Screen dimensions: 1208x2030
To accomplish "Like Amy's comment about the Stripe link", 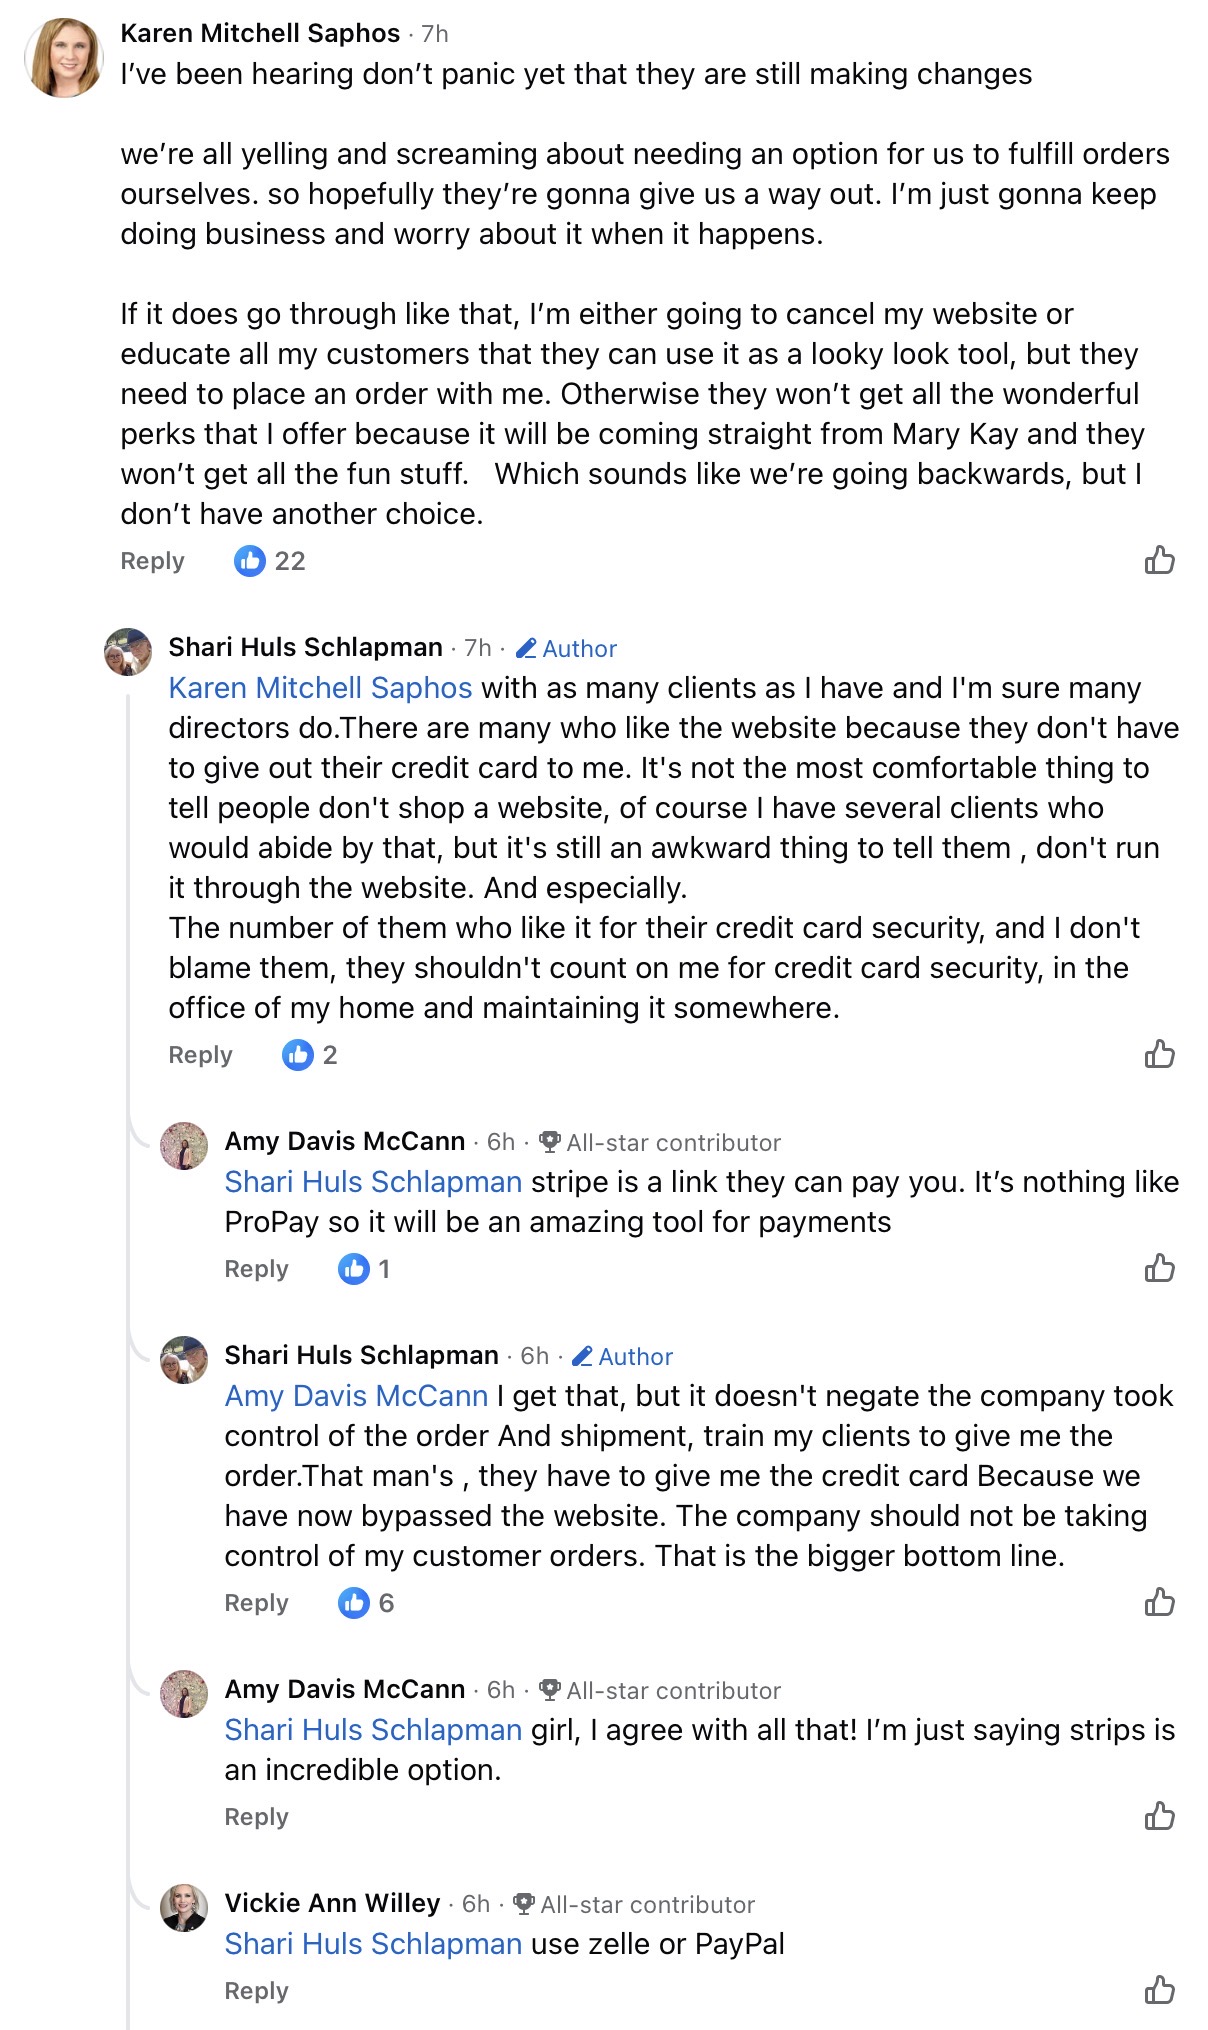I will pyautogui.click(x=1159, y=1268).
